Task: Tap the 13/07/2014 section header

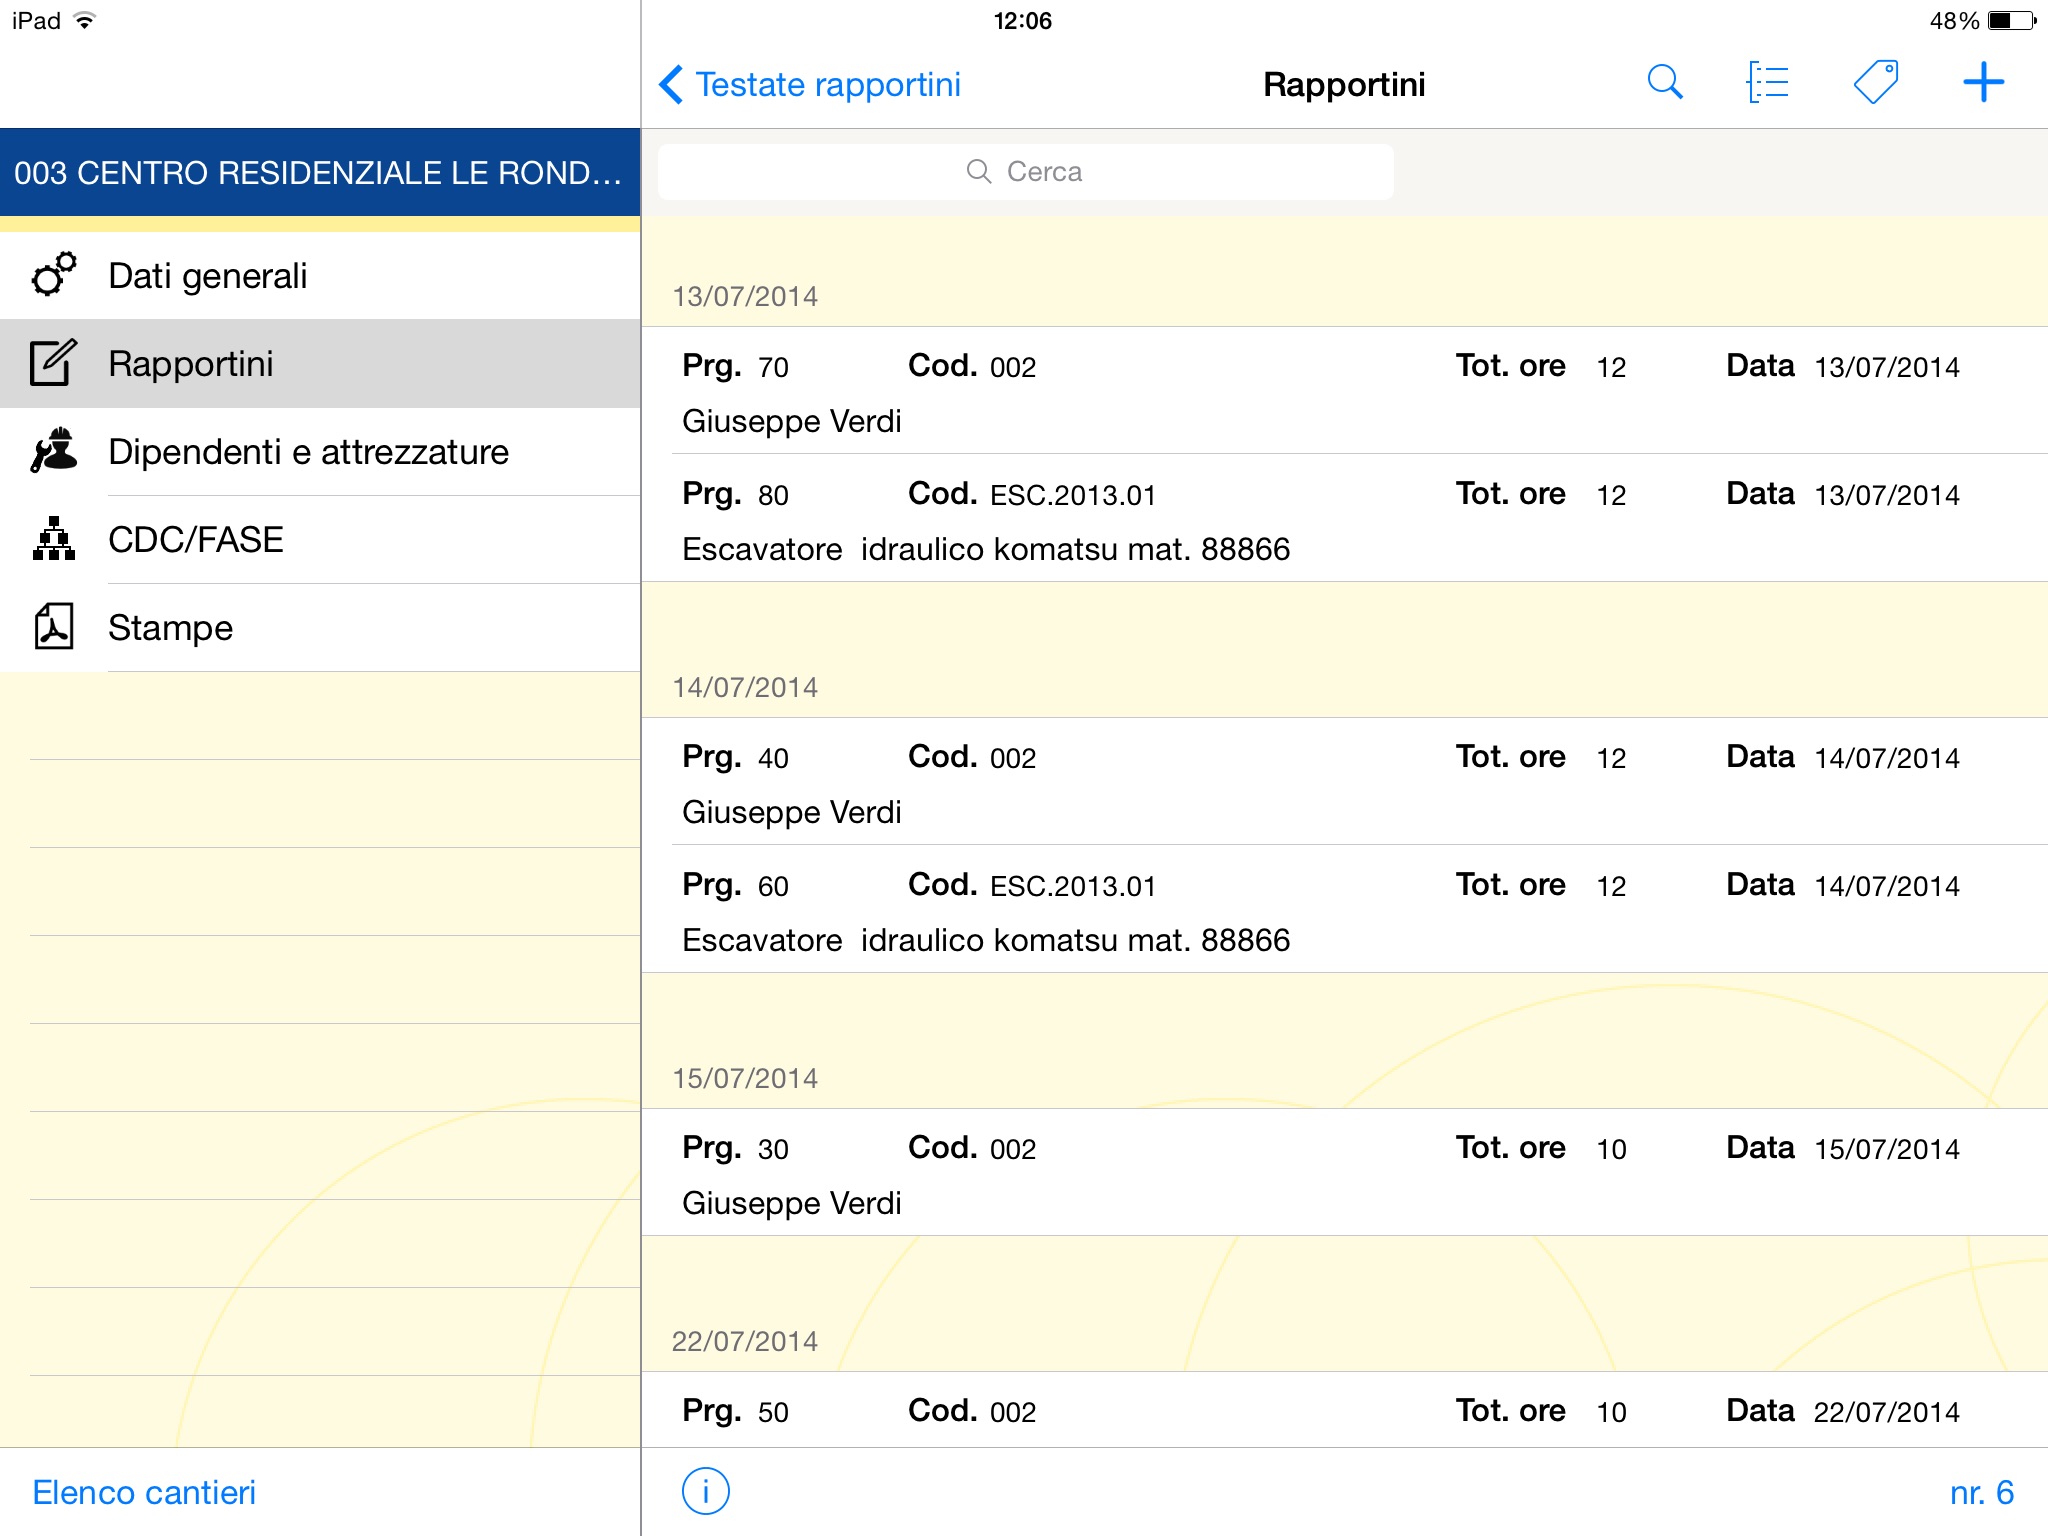Action: coord(745,296)
